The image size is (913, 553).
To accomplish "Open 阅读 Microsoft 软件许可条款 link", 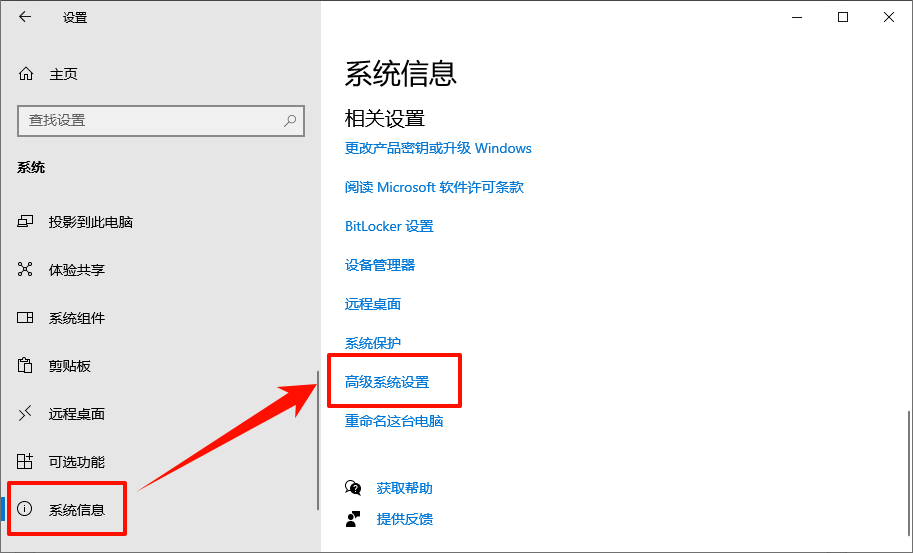I will tap(434, 187).
